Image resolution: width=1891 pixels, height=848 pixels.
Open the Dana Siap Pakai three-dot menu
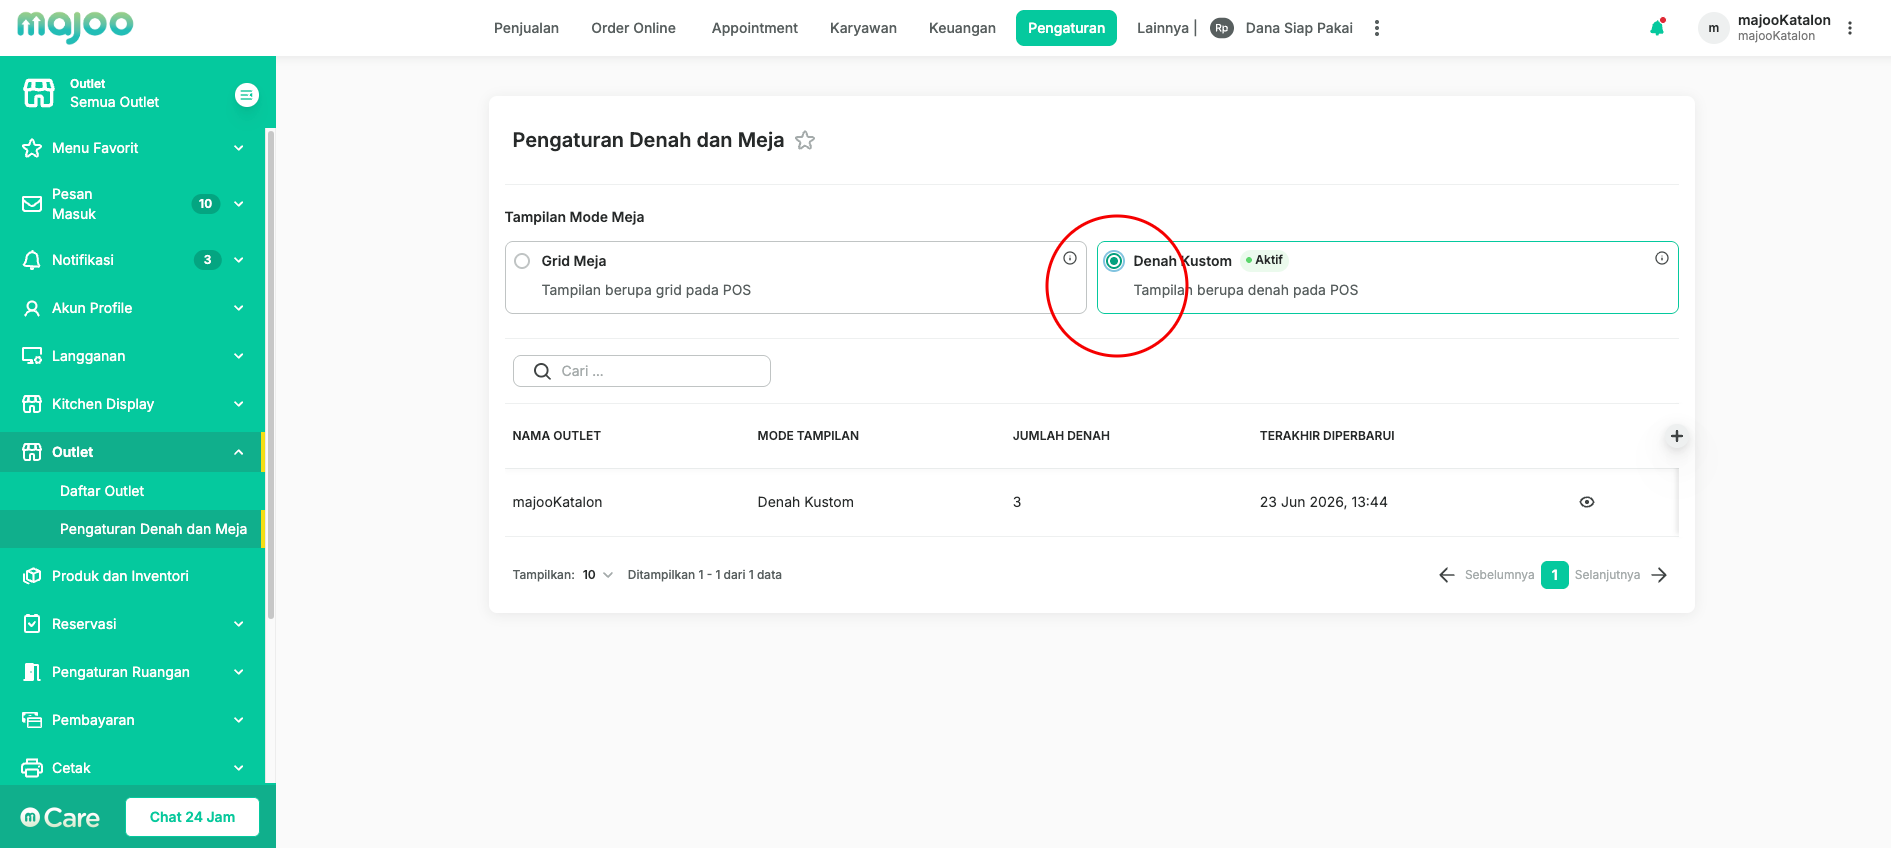pyautogui.click(x=1377, y=28)
